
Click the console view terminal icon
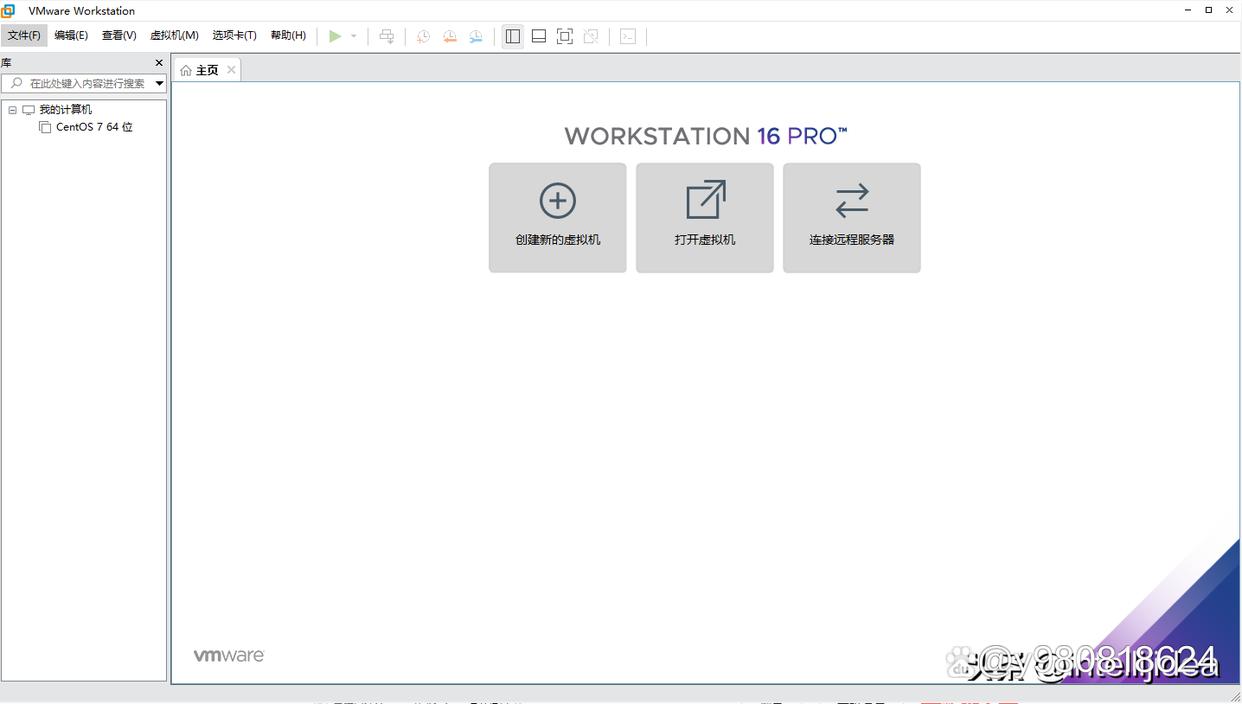point(628,36)
